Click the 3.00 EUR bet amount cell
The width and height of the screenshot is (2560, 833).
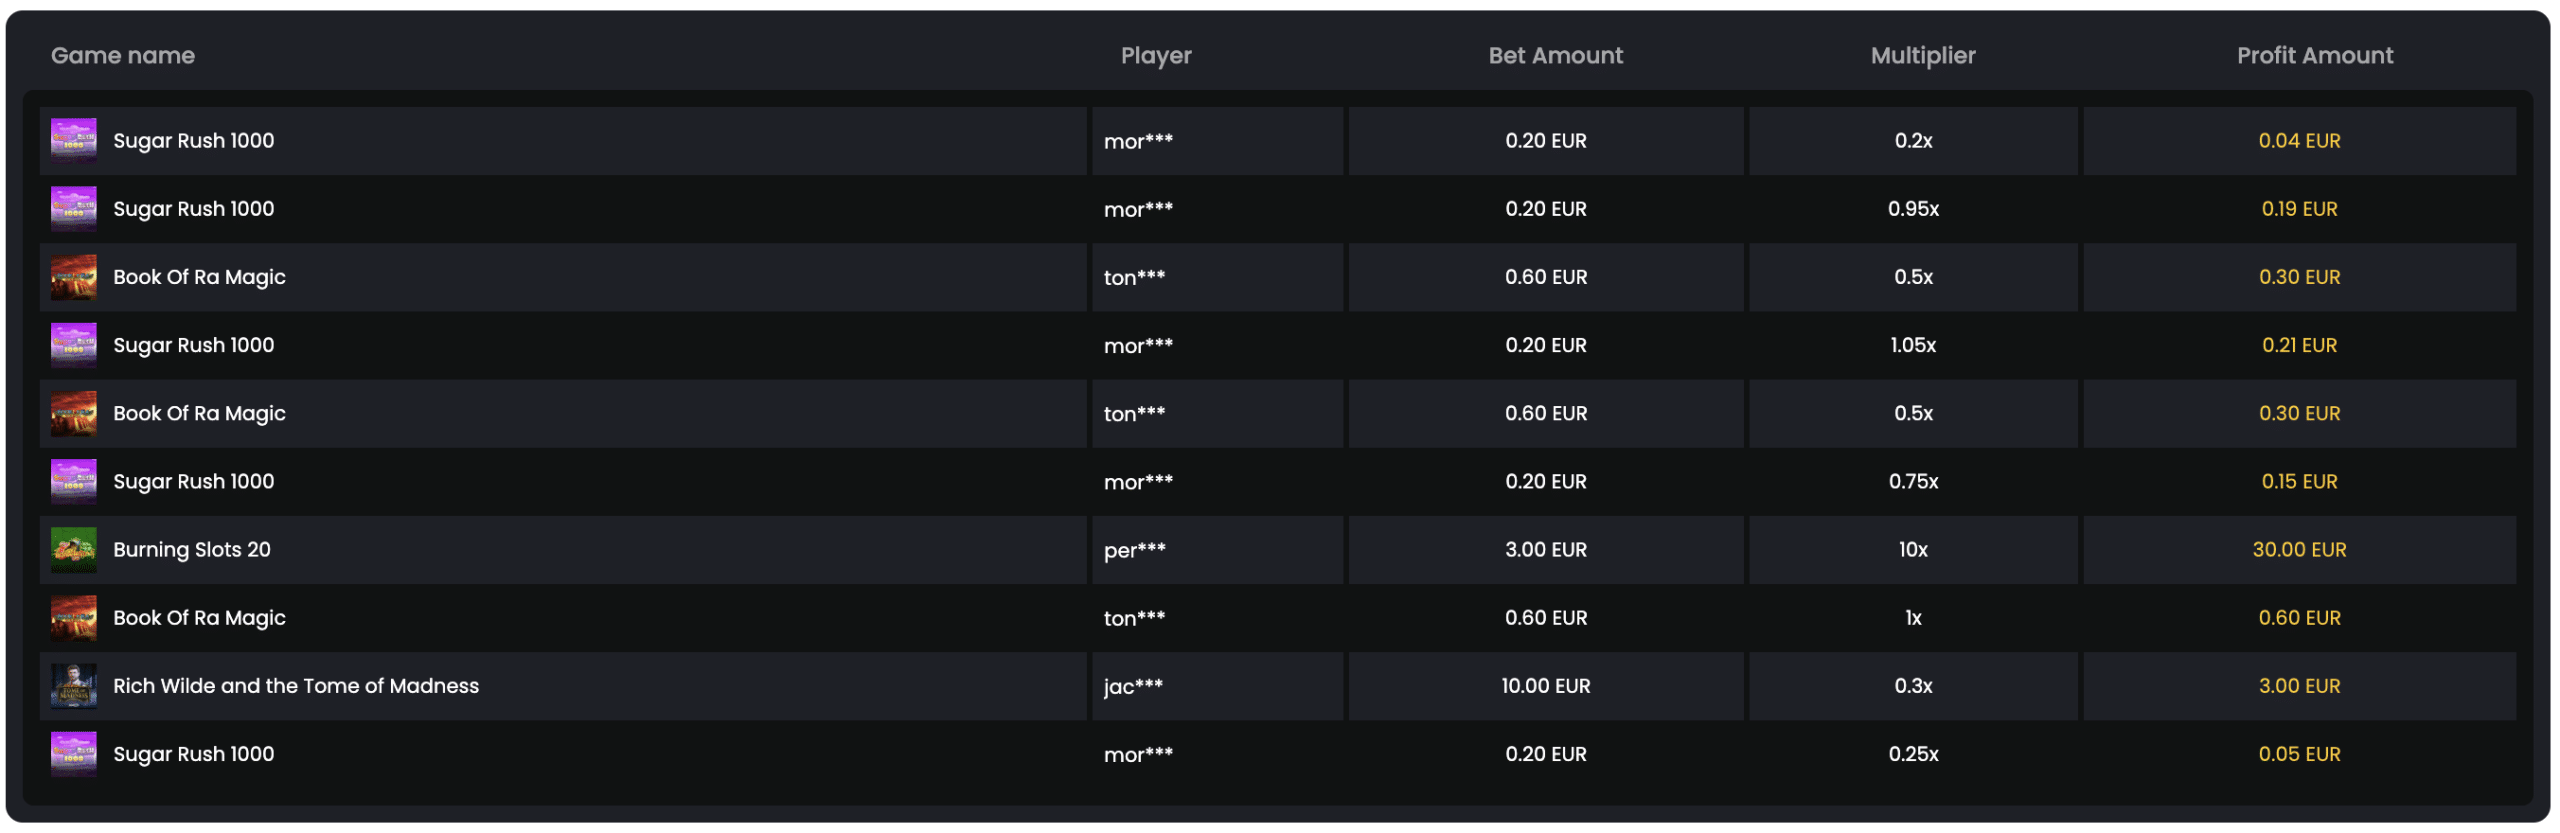click(1545, 550)
